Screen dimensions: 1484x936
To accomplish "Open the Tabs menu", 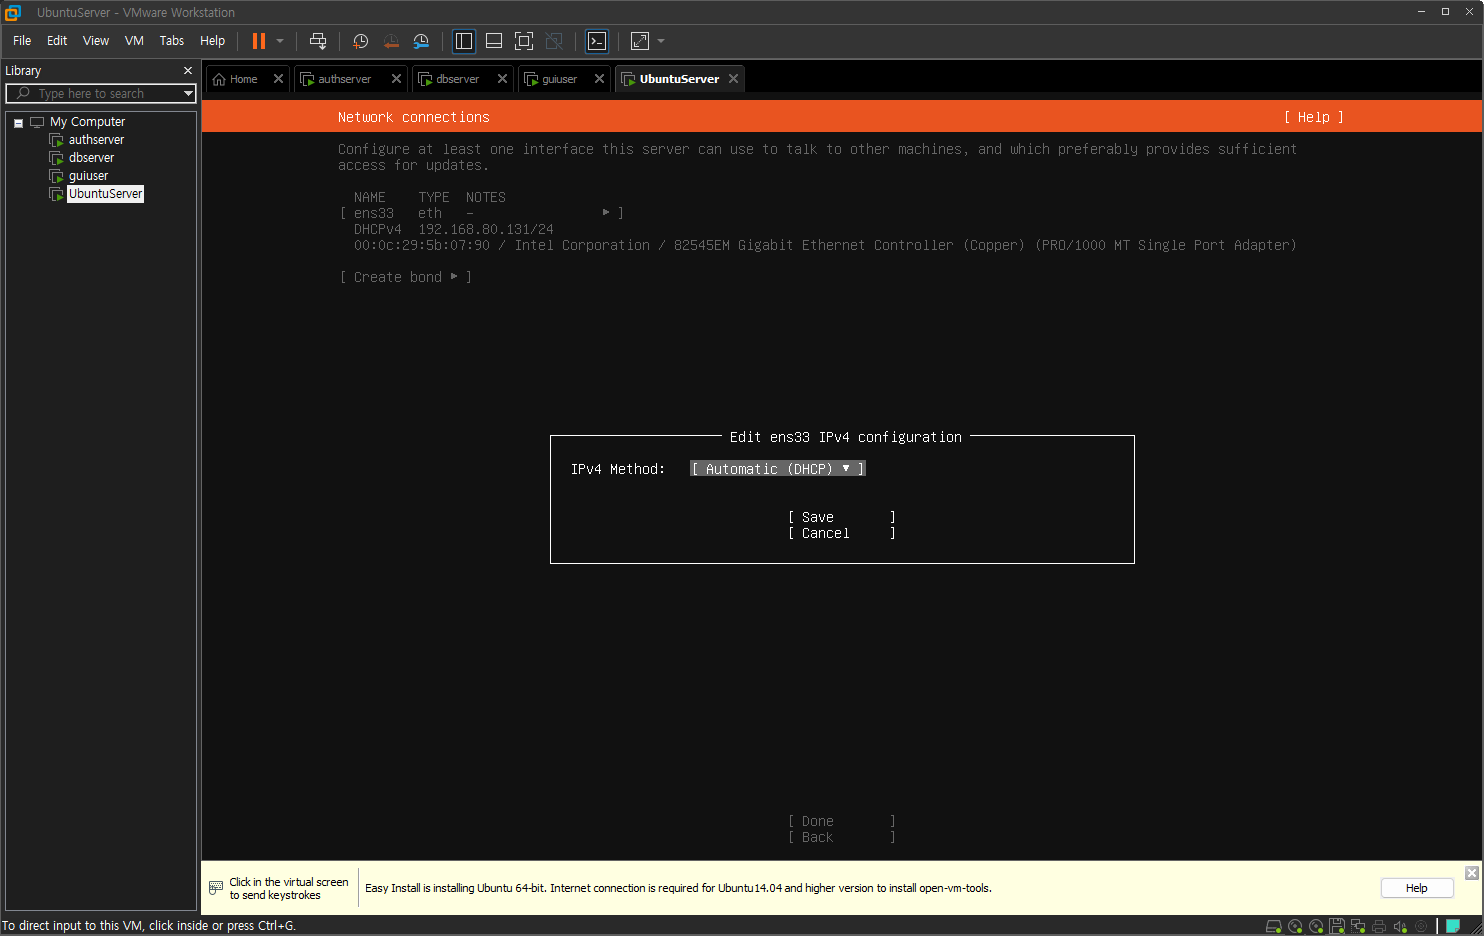I will tap(172, 41).
